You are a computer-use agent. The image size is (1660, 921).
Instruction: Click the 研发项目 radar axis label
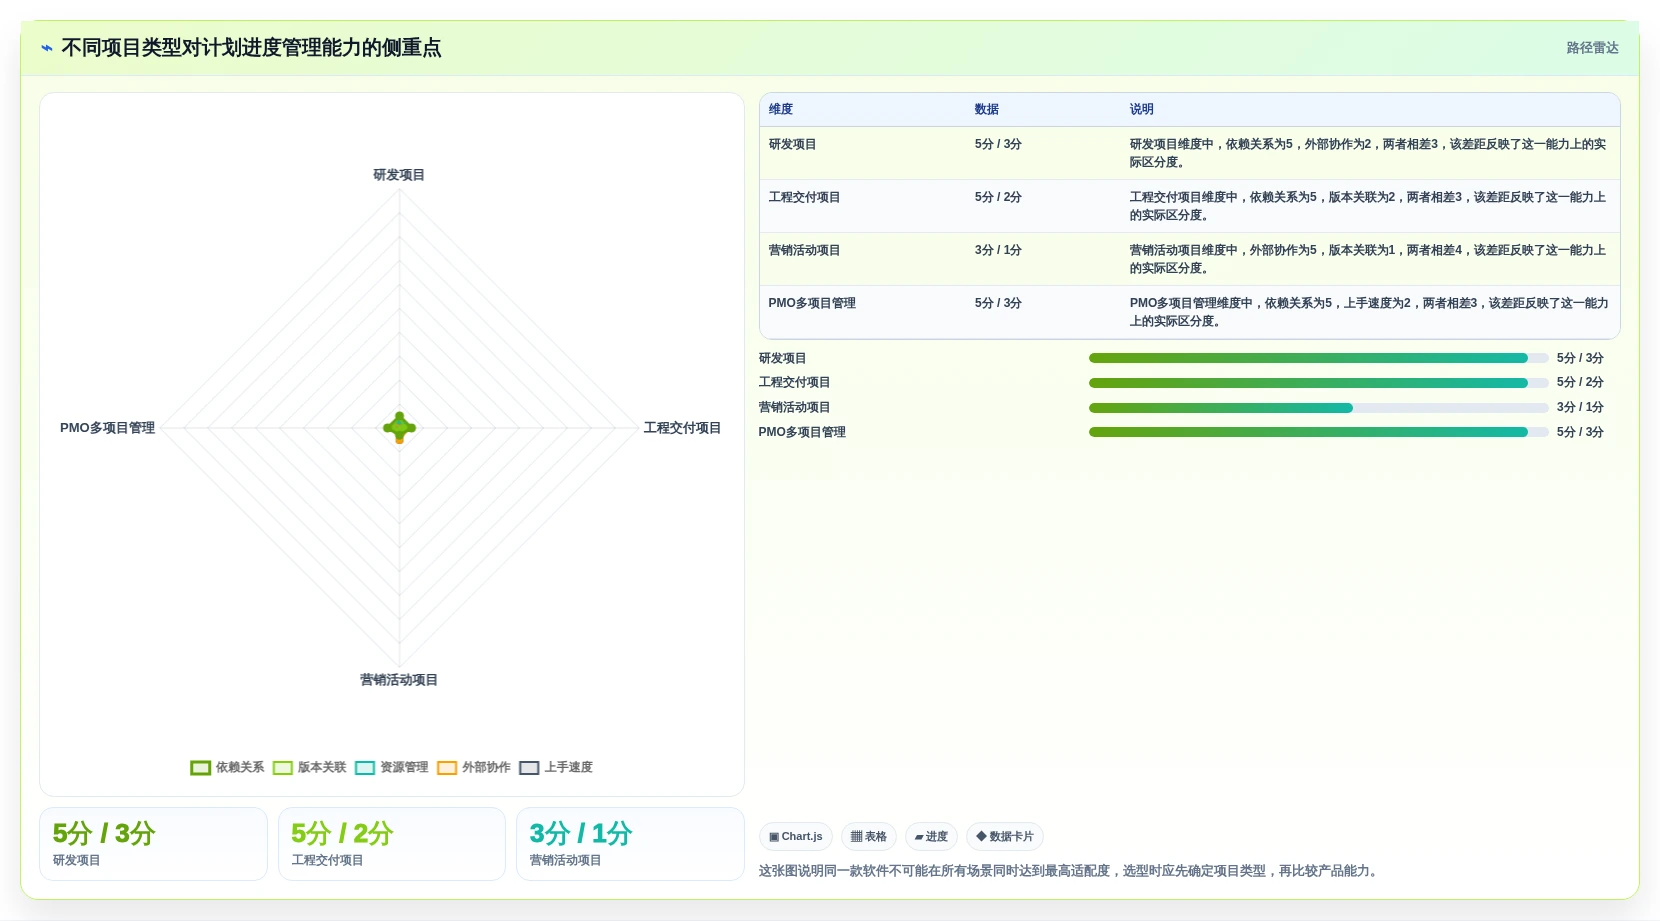399,175
